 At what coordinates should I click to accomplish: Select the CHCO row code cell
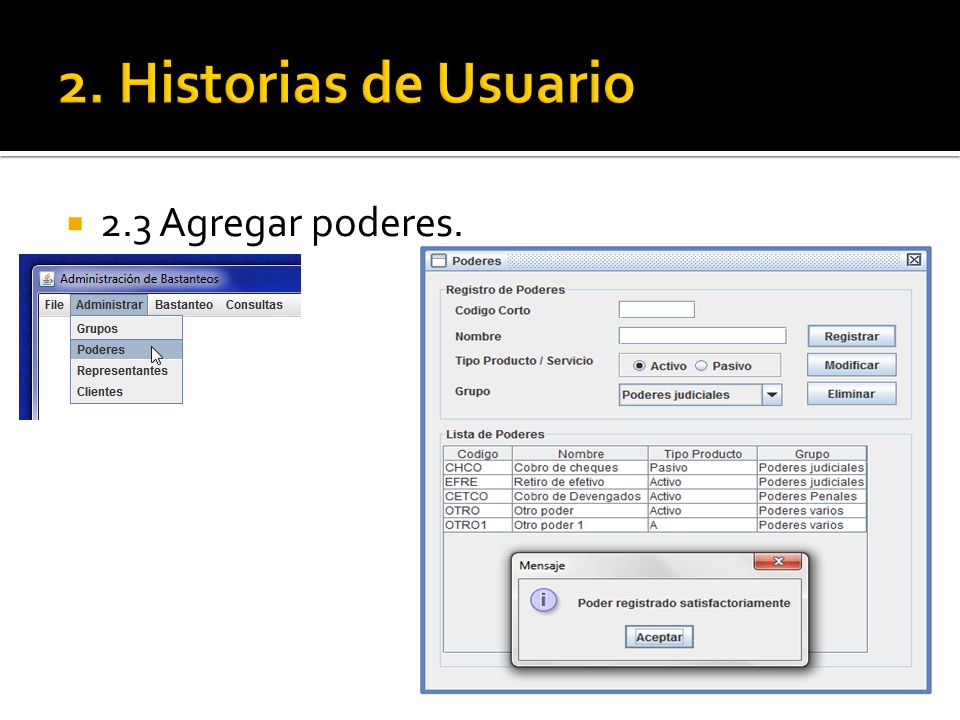[478, 468]
